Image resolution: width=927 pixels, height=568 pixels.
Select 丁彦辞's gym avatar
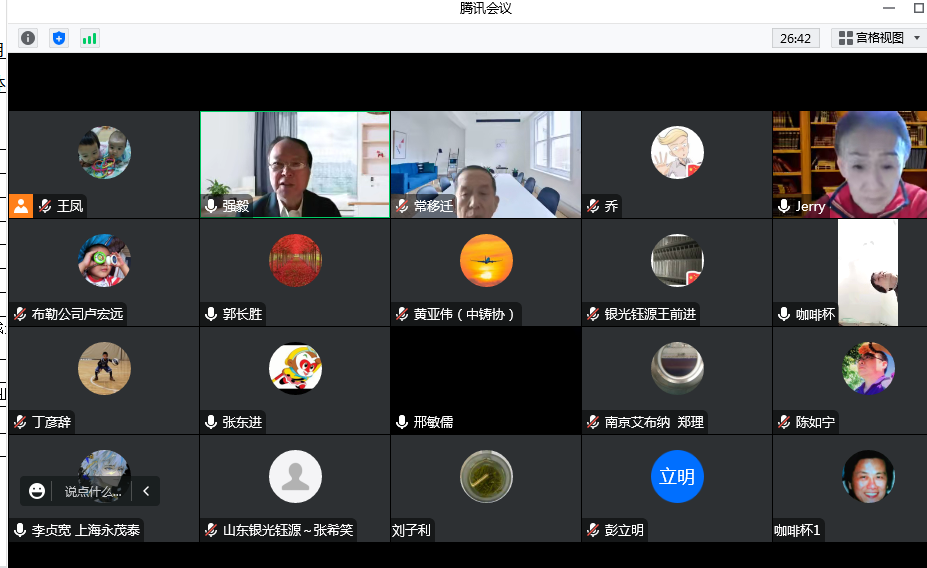pos(104,369)
